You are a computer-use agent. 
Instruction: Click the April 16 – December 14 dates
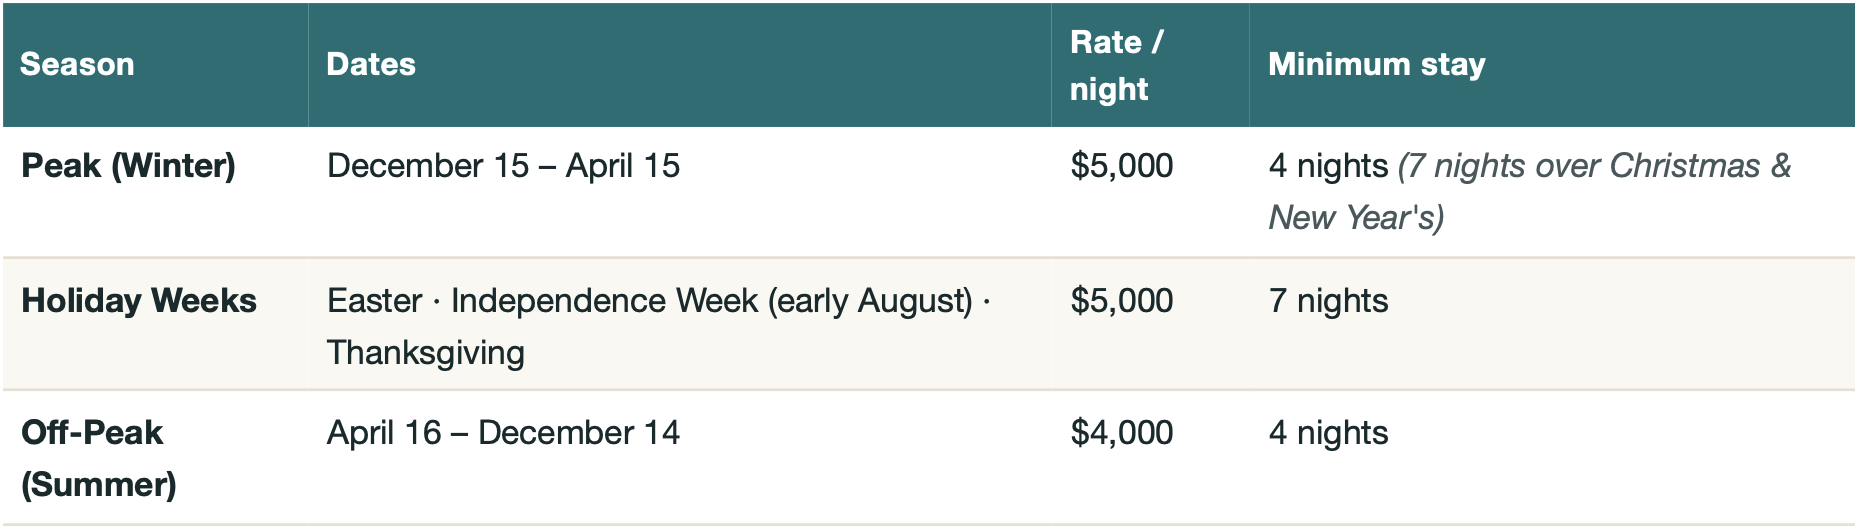coord(503,432)
